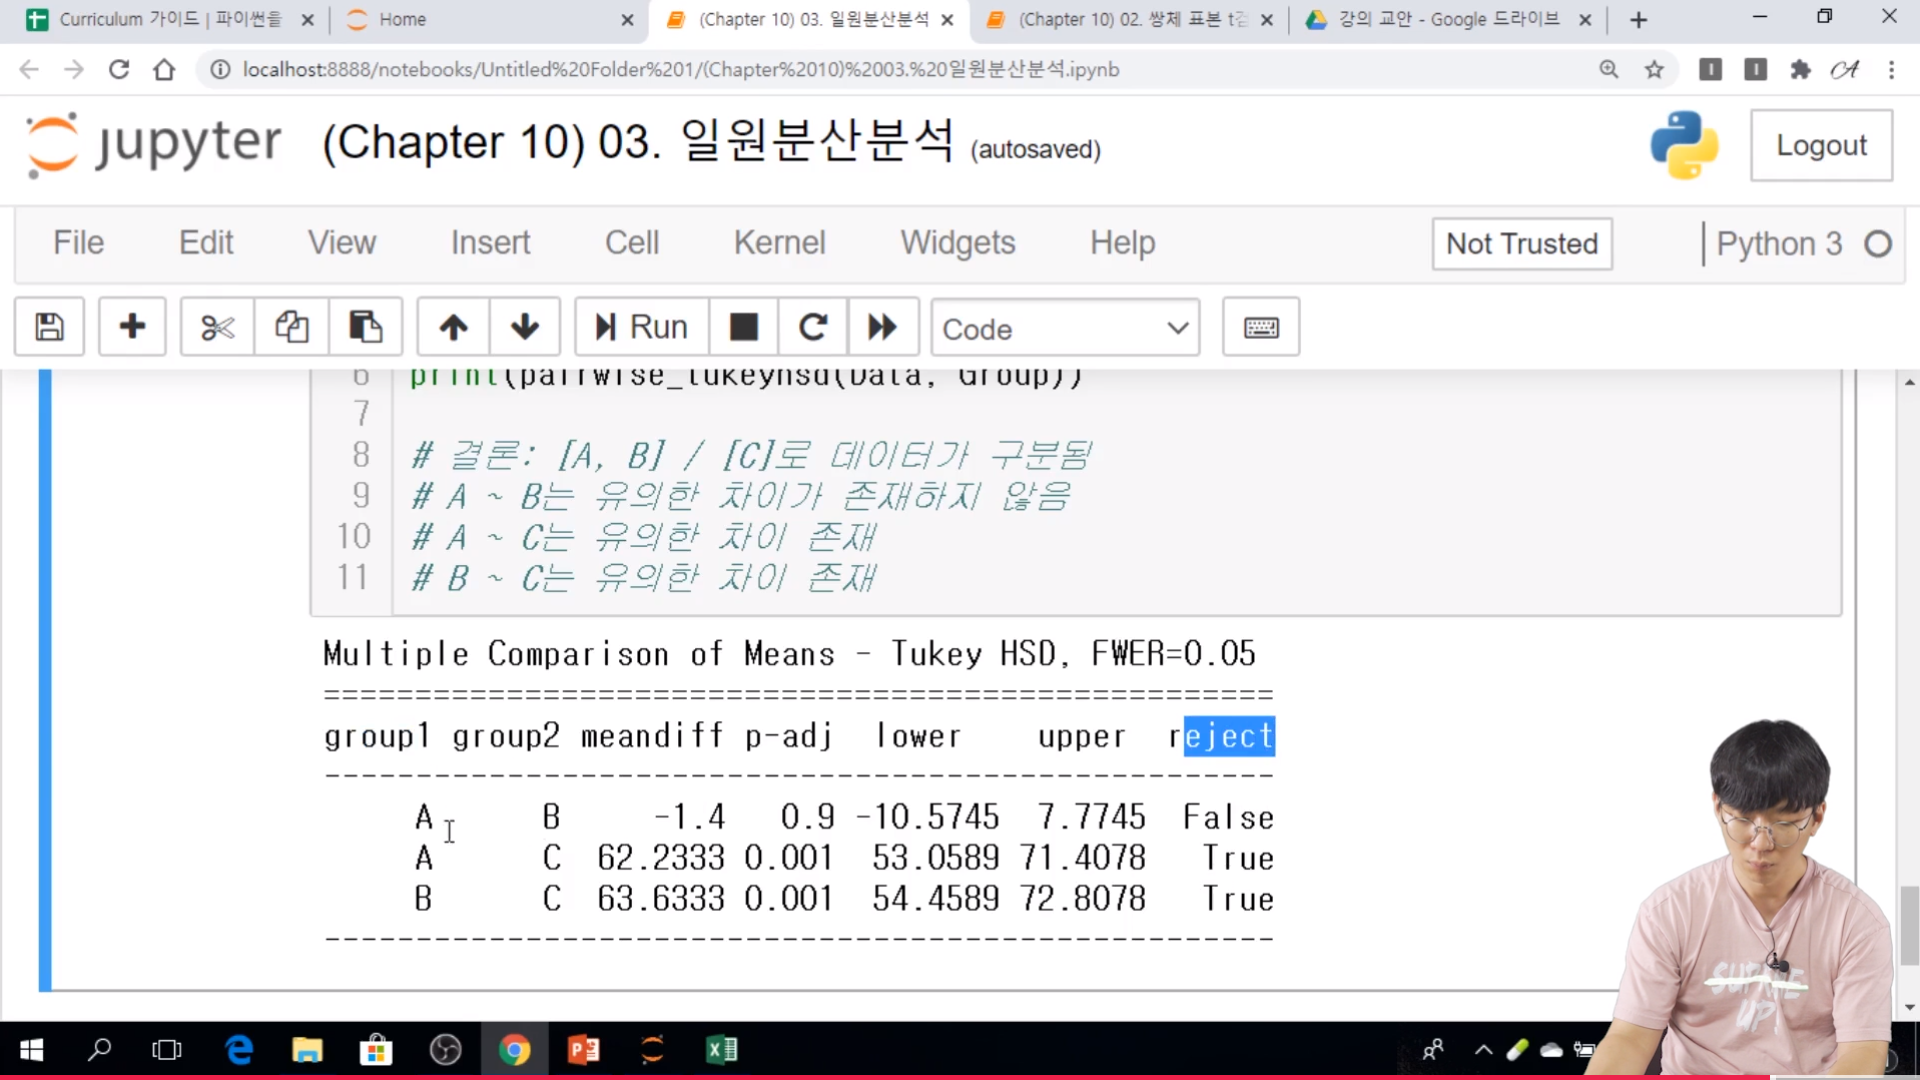Click the browser address bar URL

coord(680,69)
